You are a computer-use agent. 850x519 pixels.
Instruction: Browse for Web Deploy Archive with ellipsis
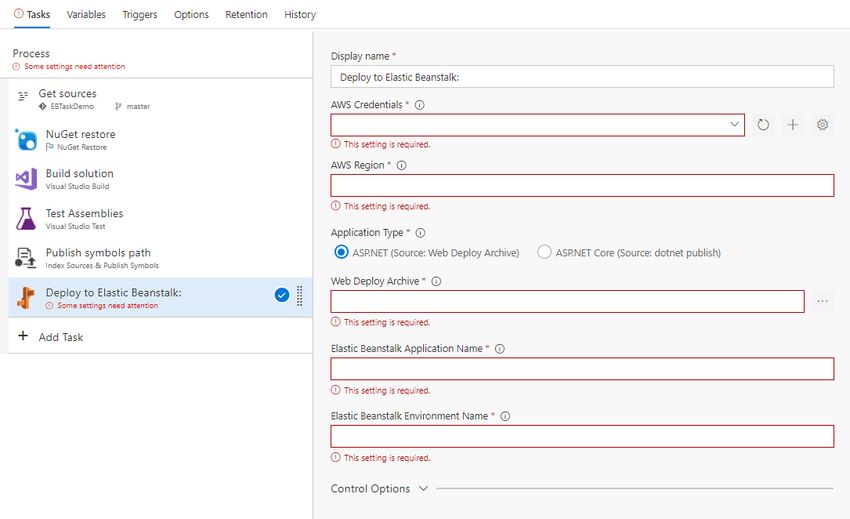point(822,301)
